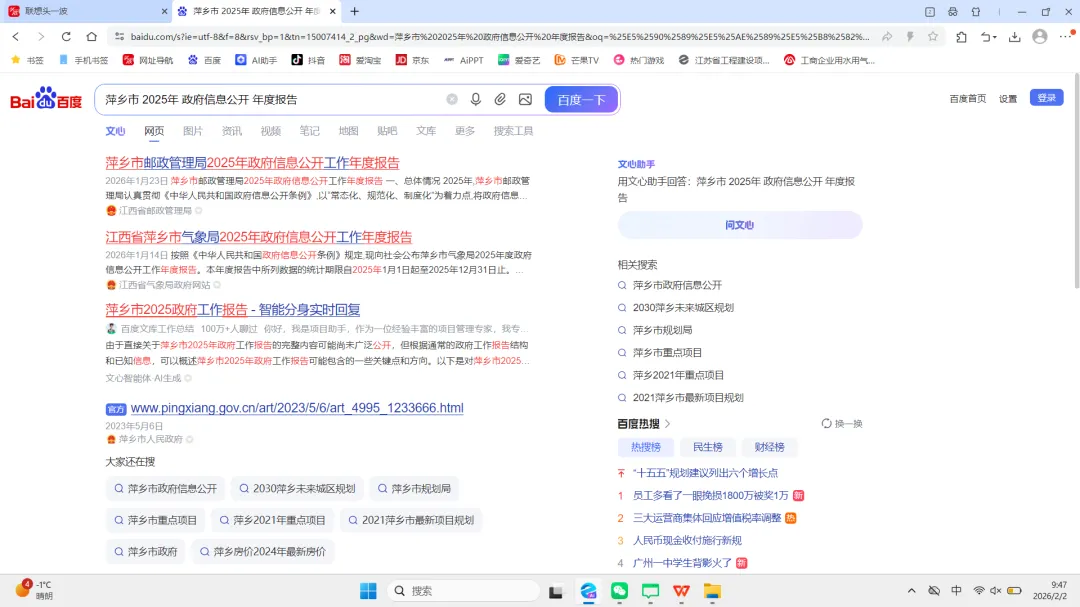Image resolution: width=1080 pixels, height=607 pixels.
Task: Open hot item 广州一中学生背影火了
Action: (682, 563)
